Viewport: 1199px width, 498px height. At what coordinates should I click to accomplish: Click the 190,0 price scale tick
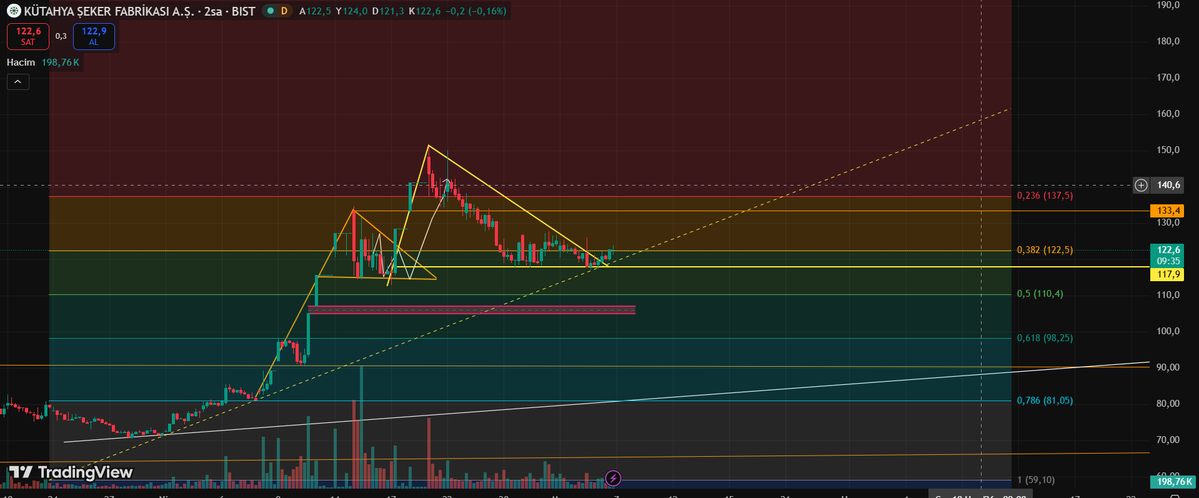[x=1166, y=5]
